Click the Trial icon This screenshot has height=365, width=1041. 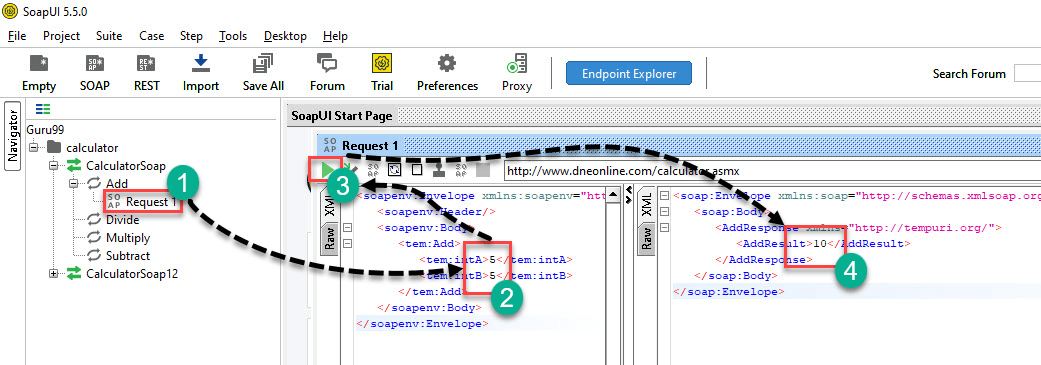pyautogui.click(x=382, y=73)
